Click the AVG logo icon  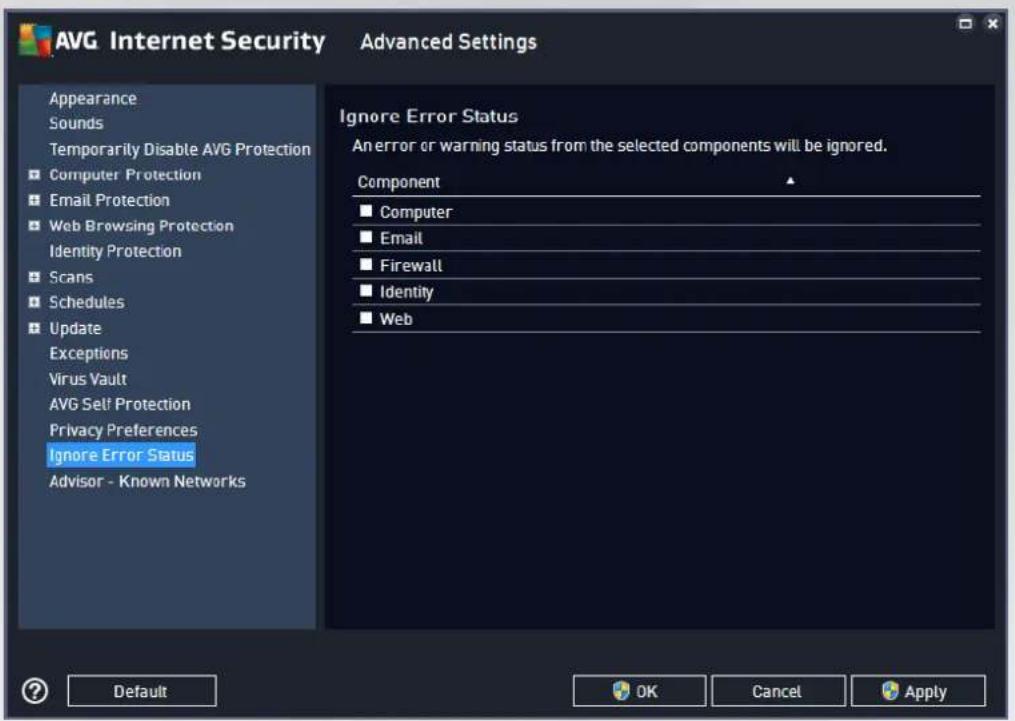point(35,40)
